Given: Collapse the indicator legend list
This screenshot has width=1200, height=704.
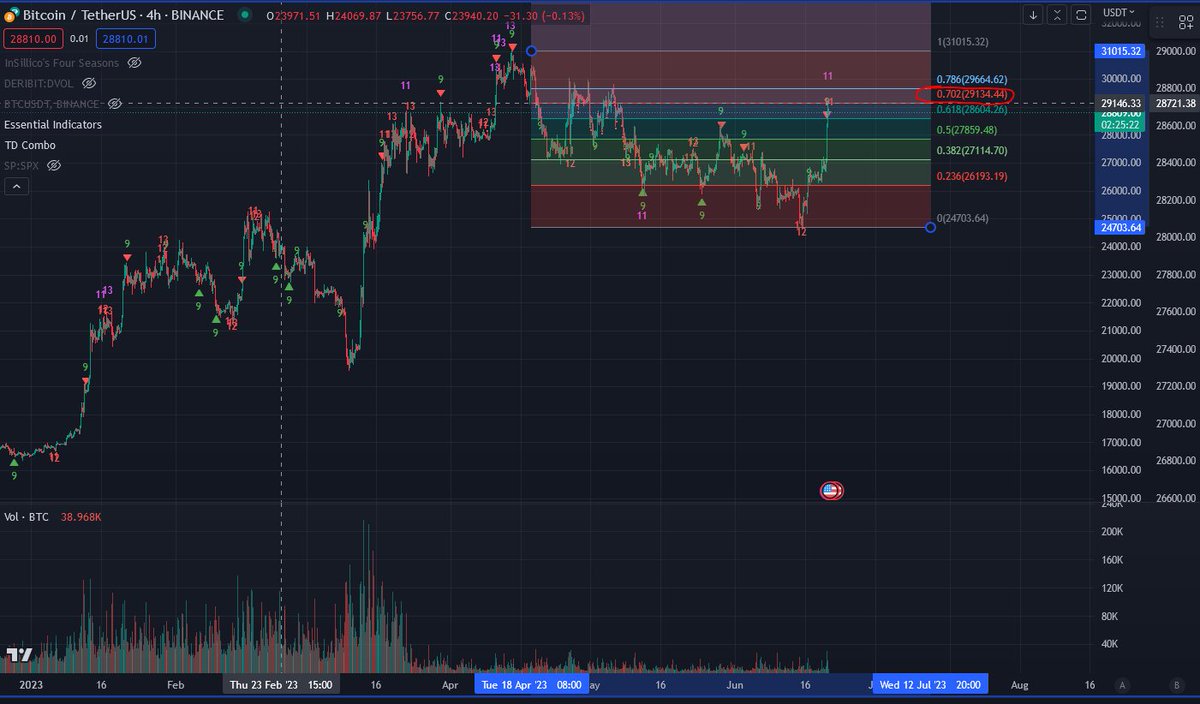Looking at the screenshot, I should point(16,186).
